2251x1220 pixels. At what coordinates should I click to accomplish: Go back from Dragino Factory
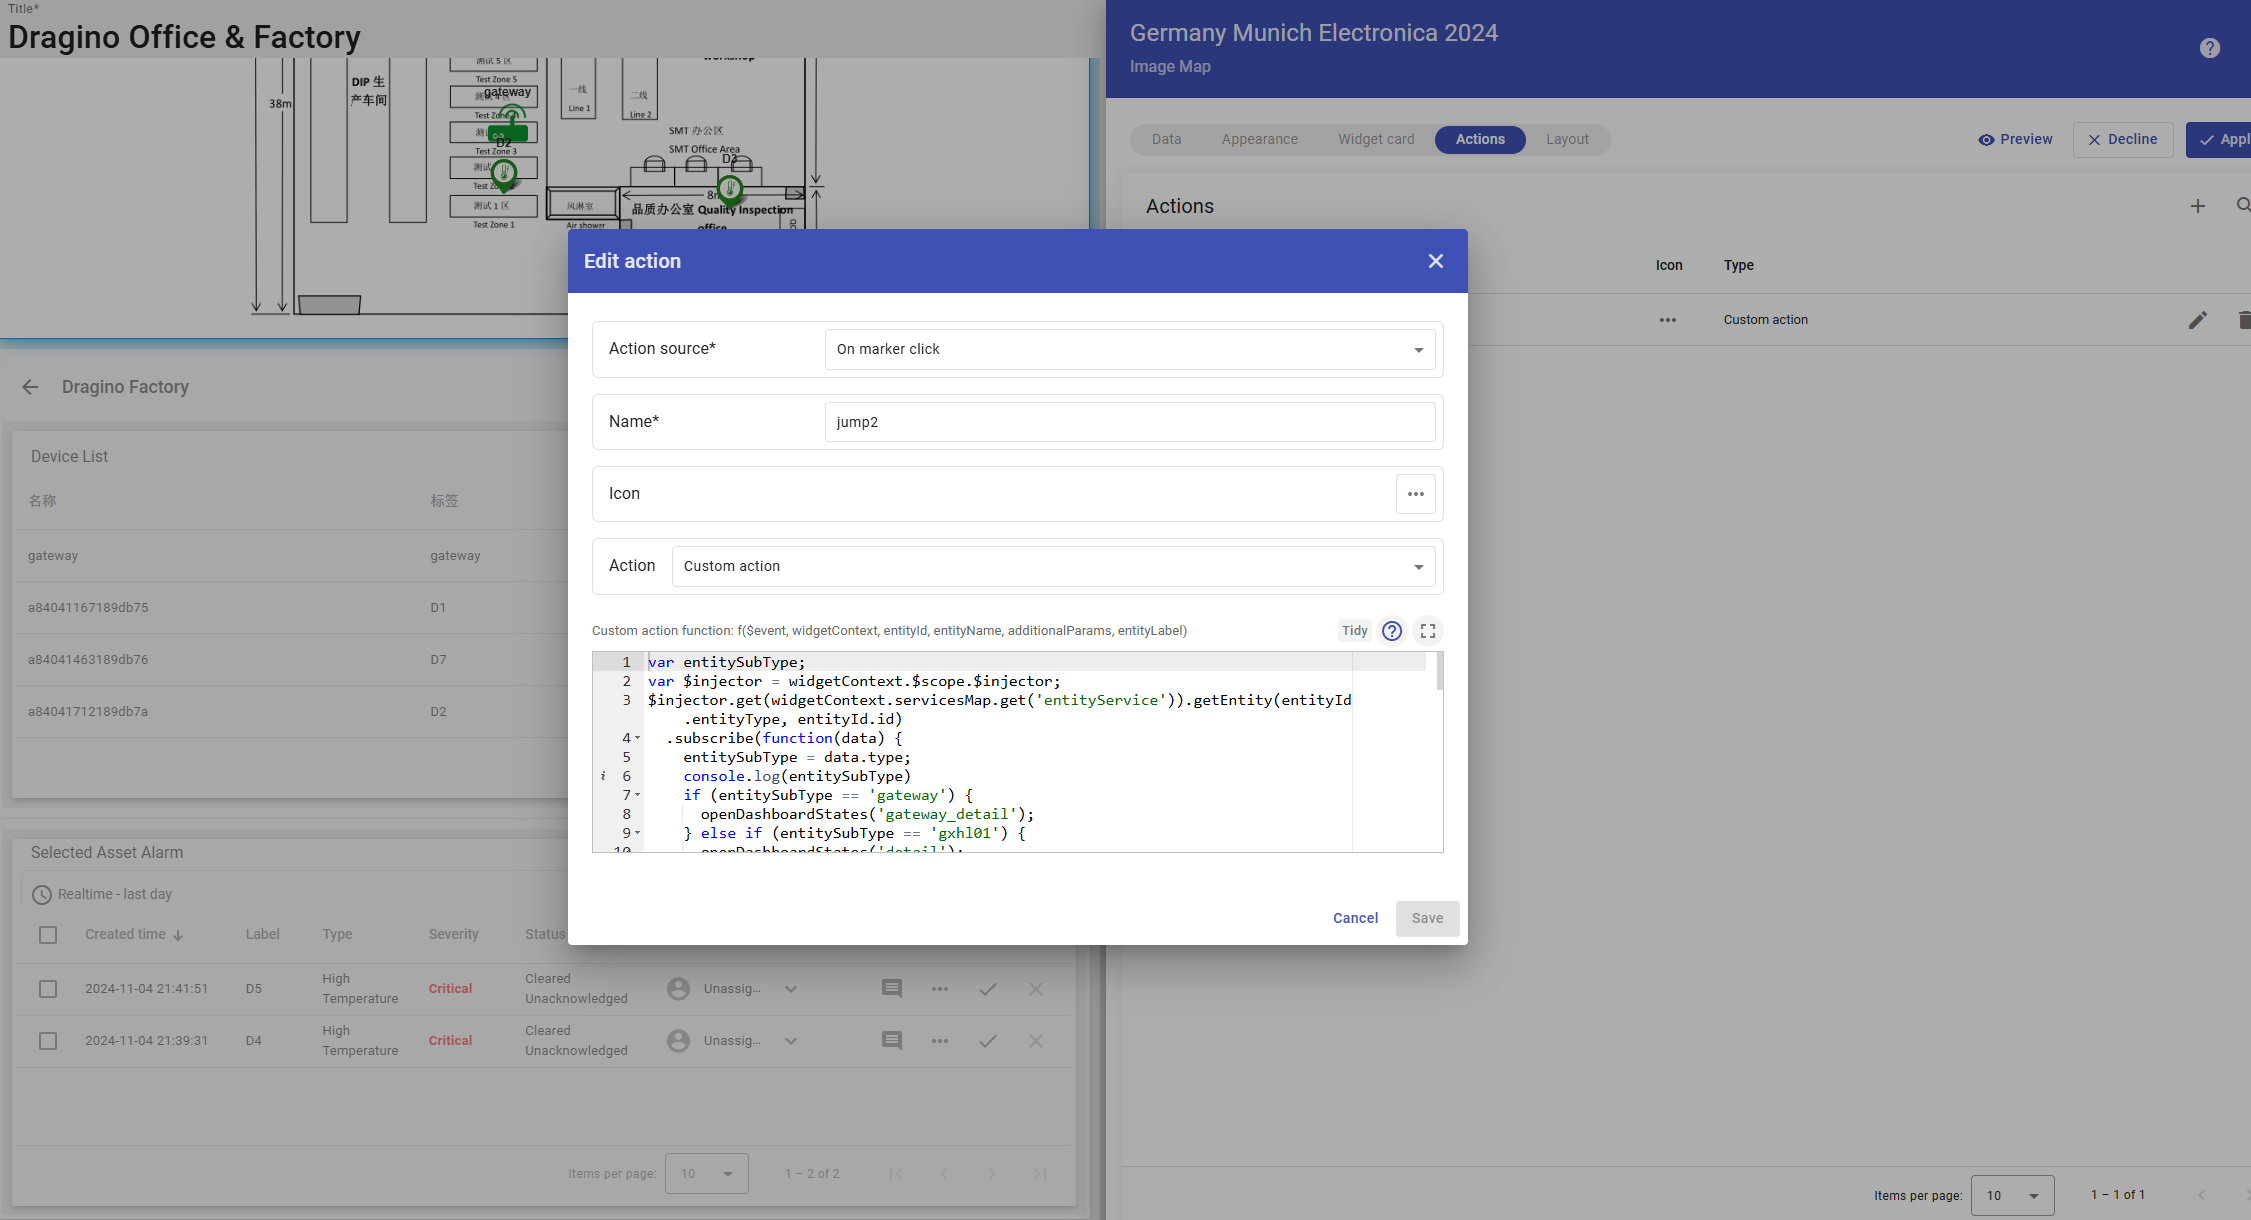coord(30,387)
